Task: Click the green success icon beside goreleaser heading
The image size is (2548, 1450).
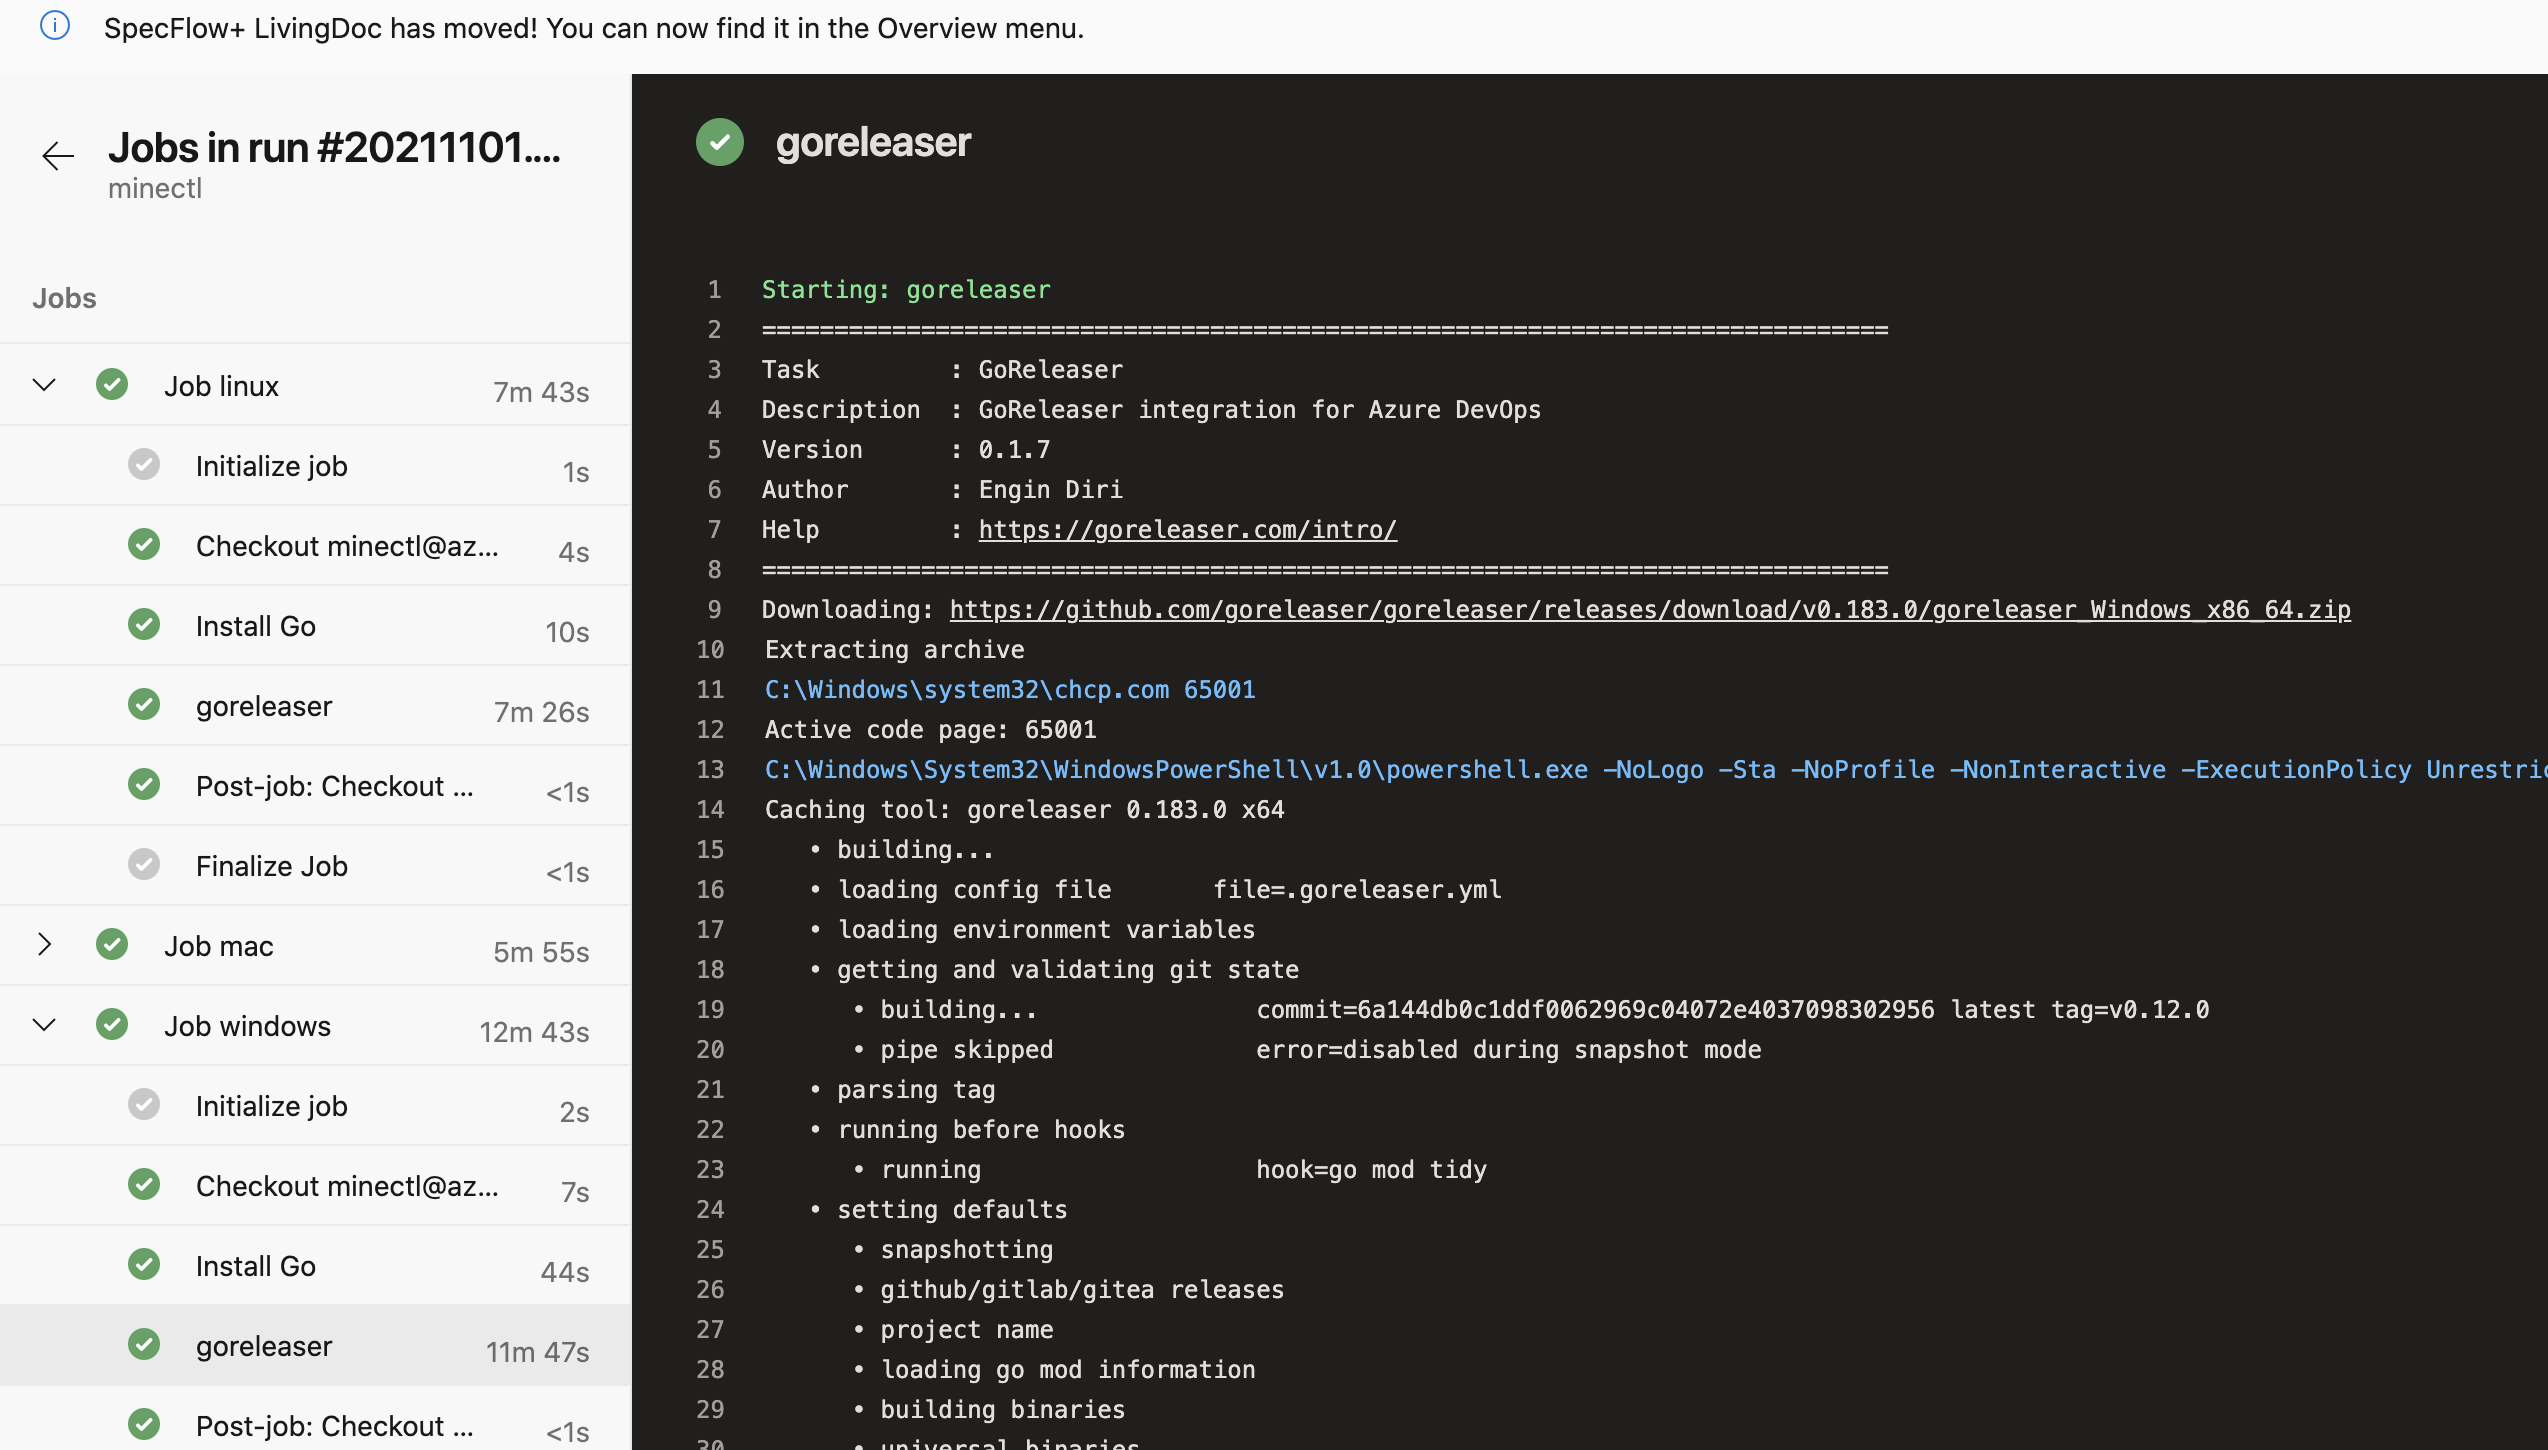Action: [x=719, y=142]
